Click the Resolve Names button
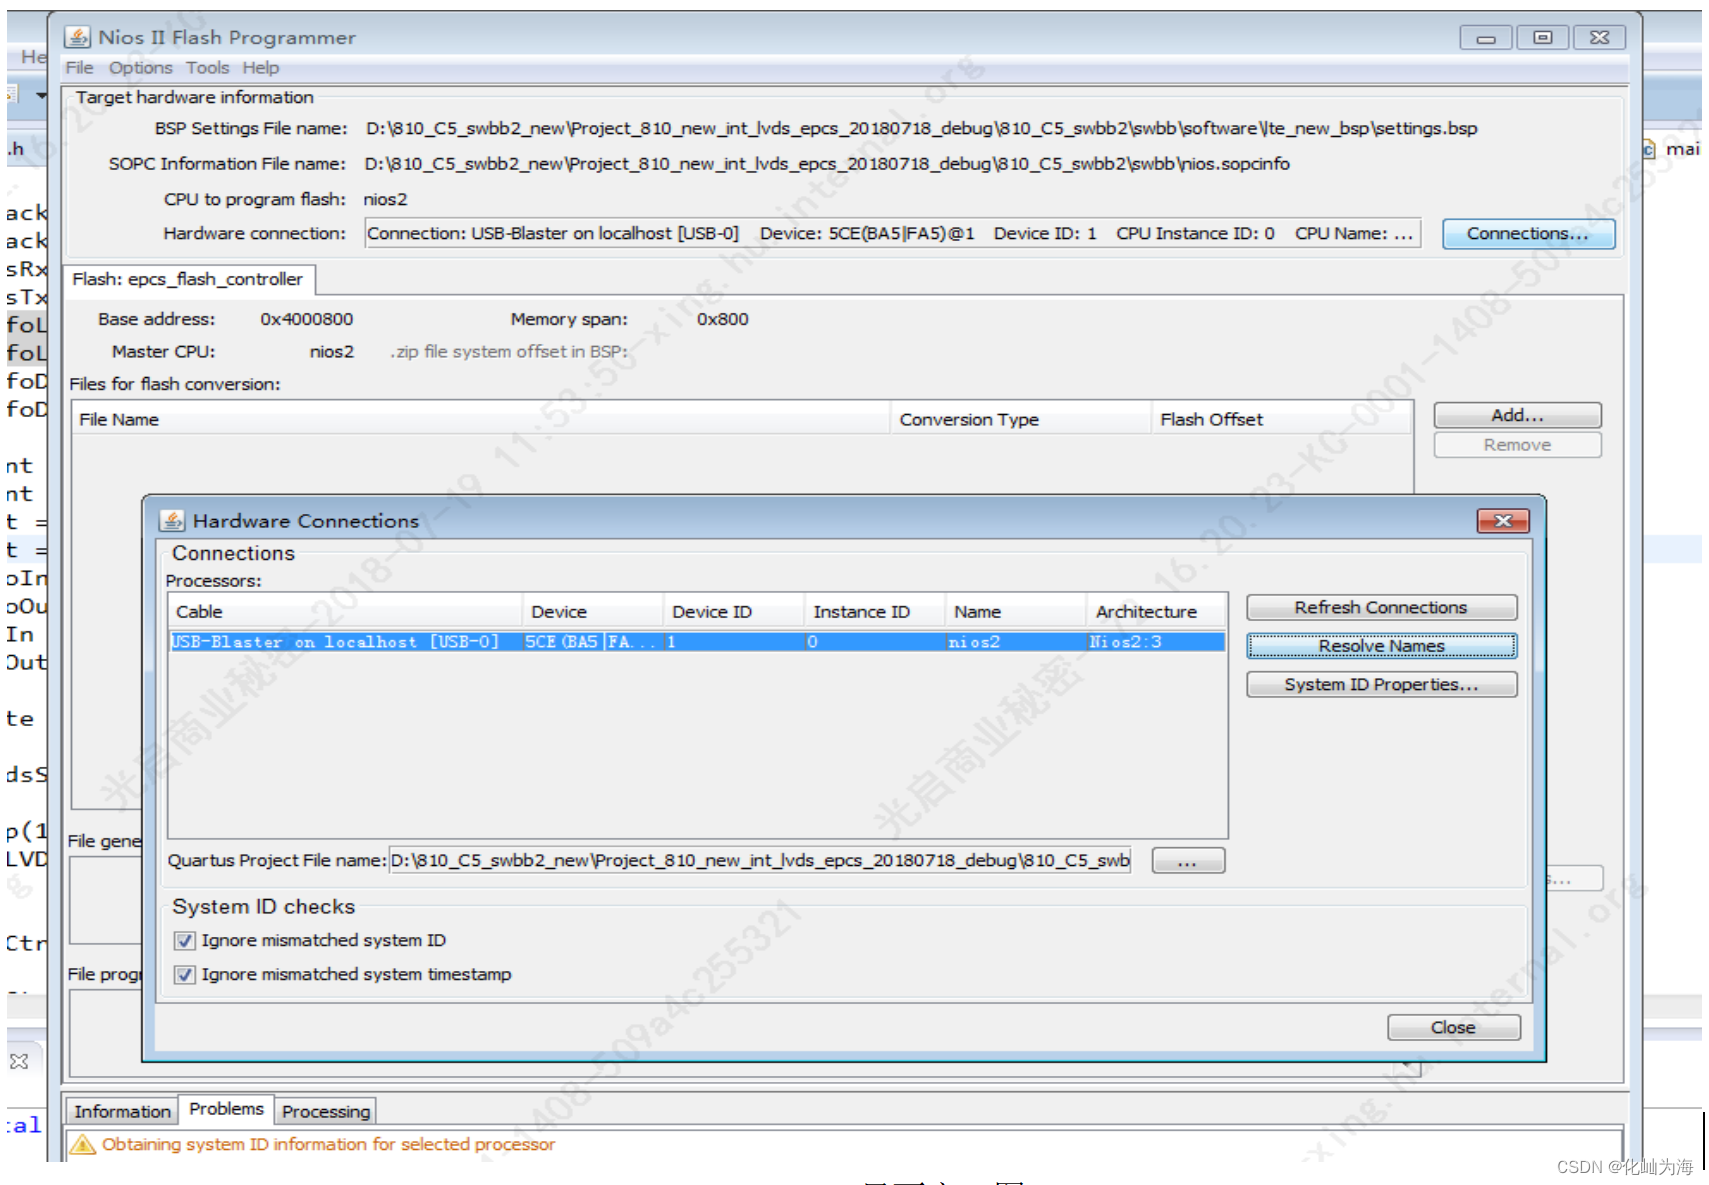The height and width of the screenshot is (1185, 1709). (x=1380, y=645)
